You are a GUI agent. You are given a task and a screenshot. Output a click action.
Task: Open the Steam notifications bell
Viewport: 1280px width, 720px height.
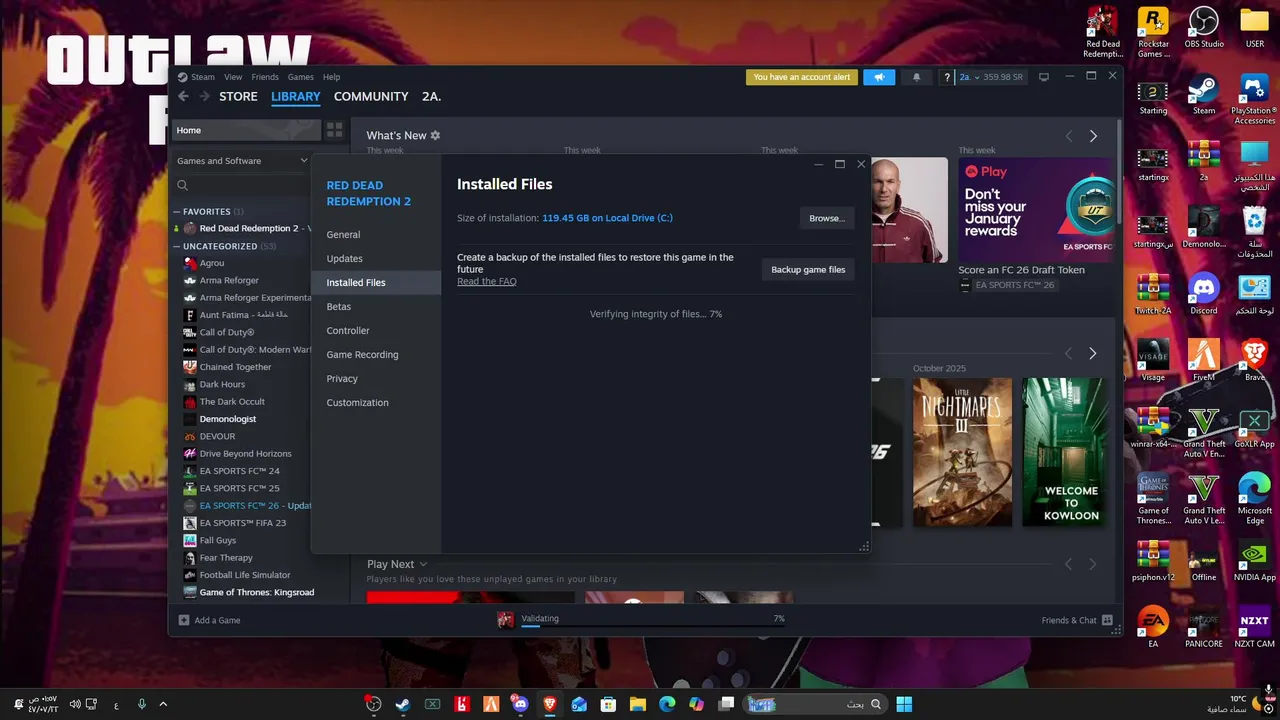(x=916, y=77)
